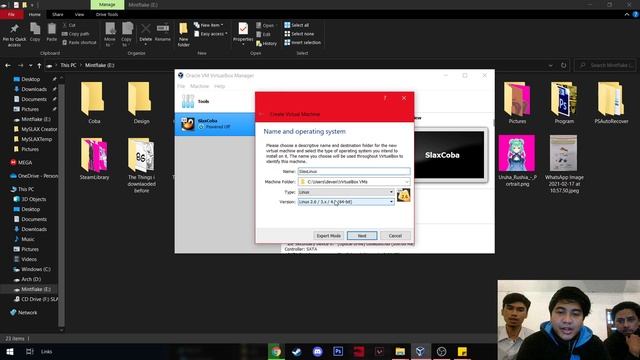Select the SlaxCoba virtual machine
This screenshot has width=640, height=360.
point(215,124)
